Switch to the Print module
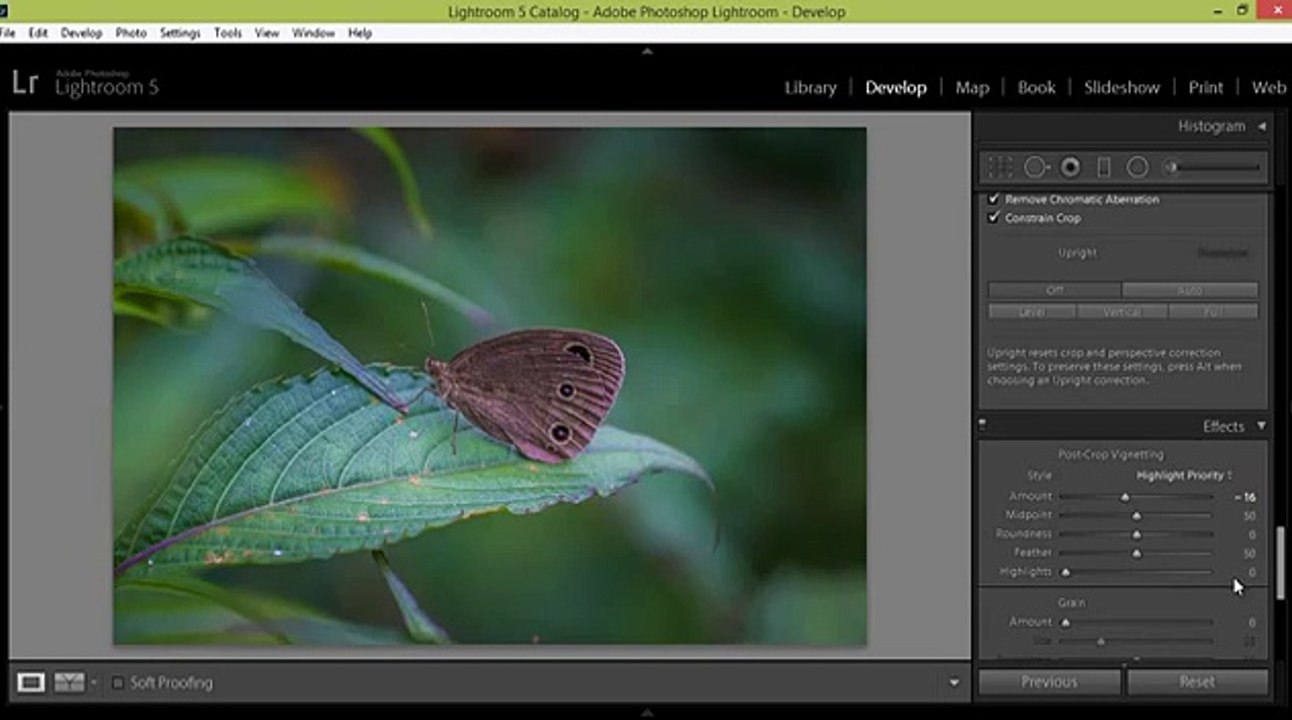 tap(1206, 87)
